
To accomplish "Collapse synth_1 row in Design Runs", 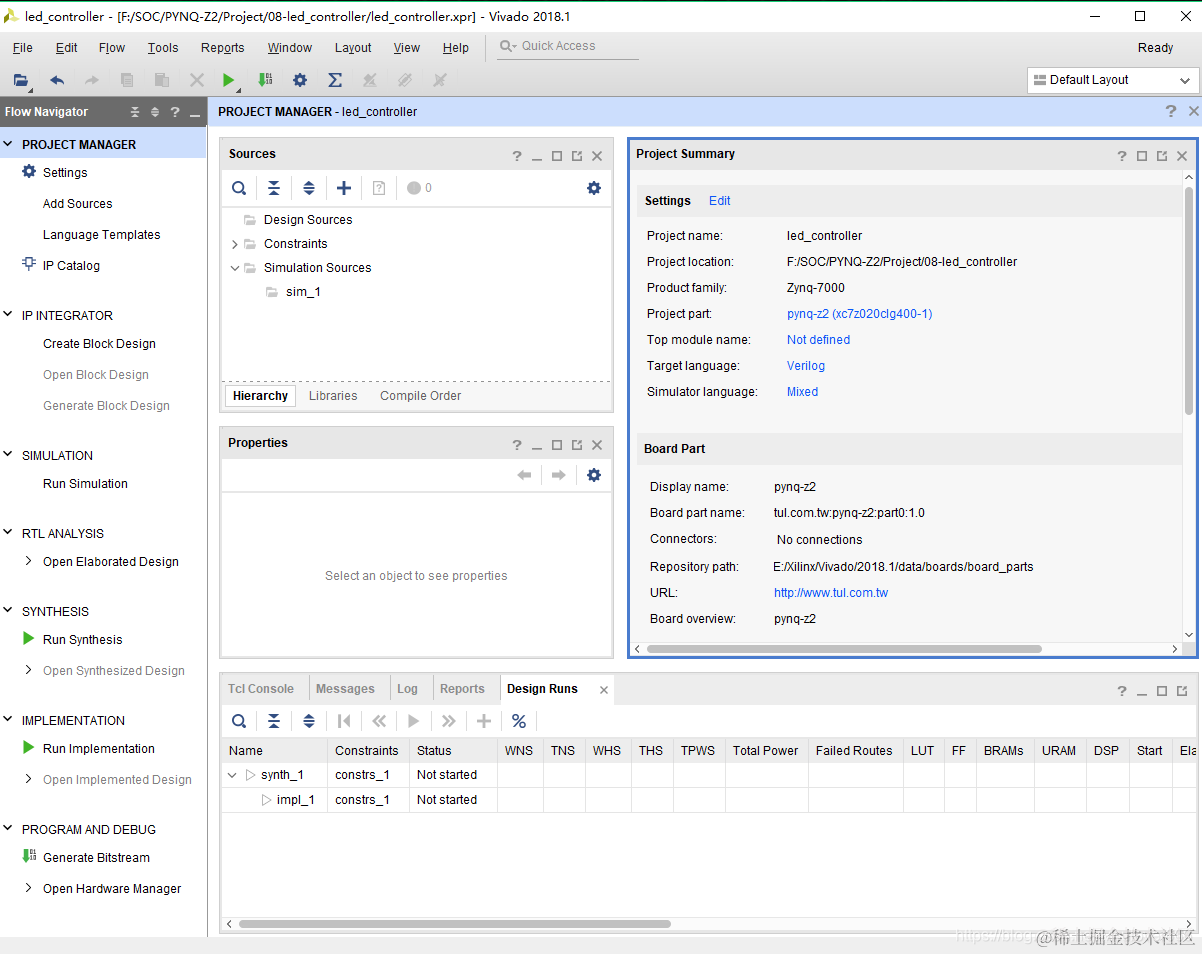I will [234, 775].
